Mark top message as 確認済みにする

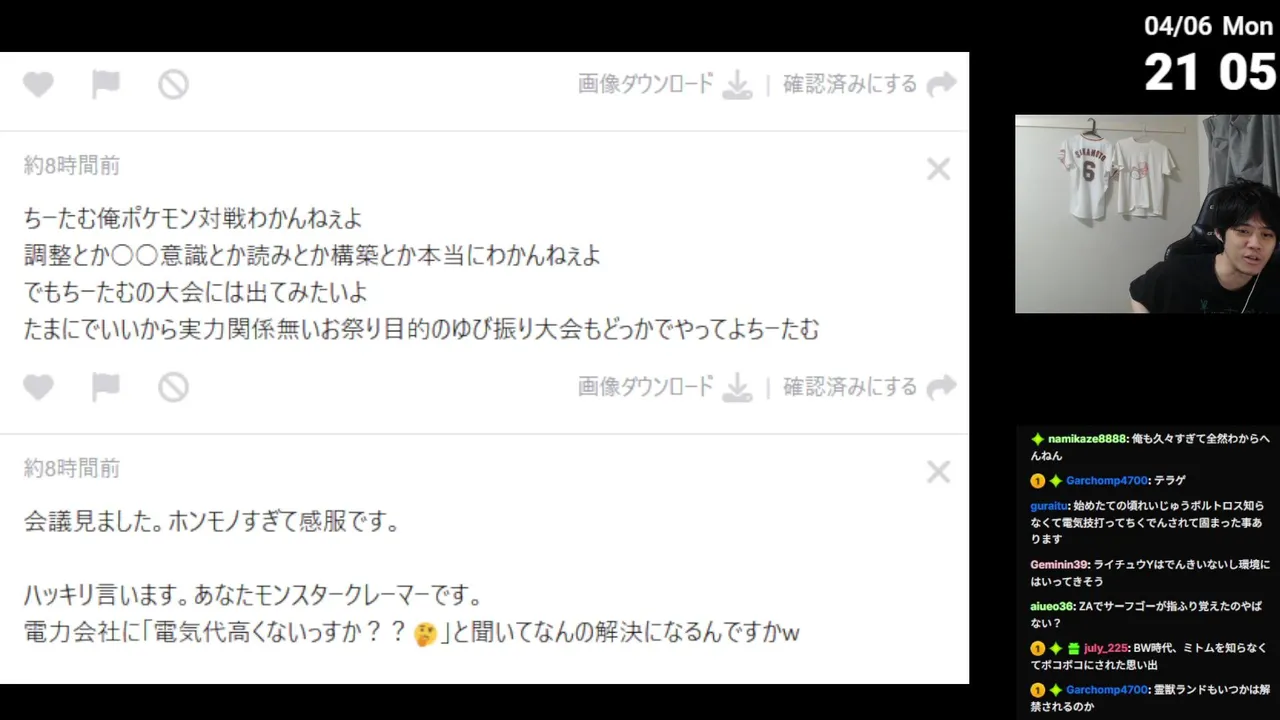pos(850,84)
